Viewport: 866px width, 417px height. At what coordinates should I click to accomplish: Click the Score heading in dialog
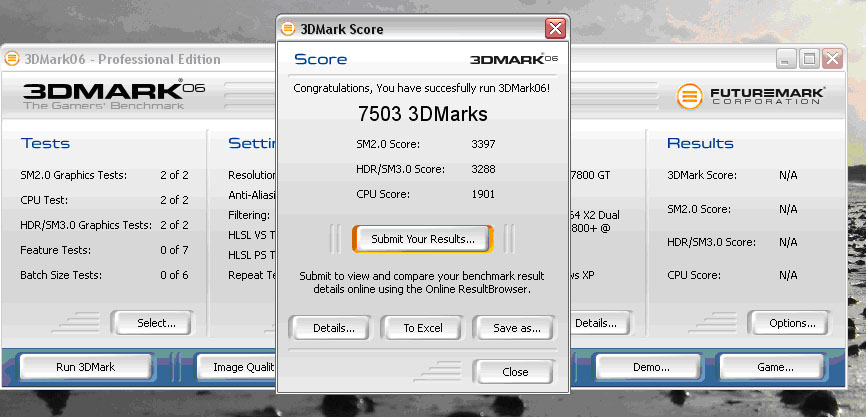point(320,59)
